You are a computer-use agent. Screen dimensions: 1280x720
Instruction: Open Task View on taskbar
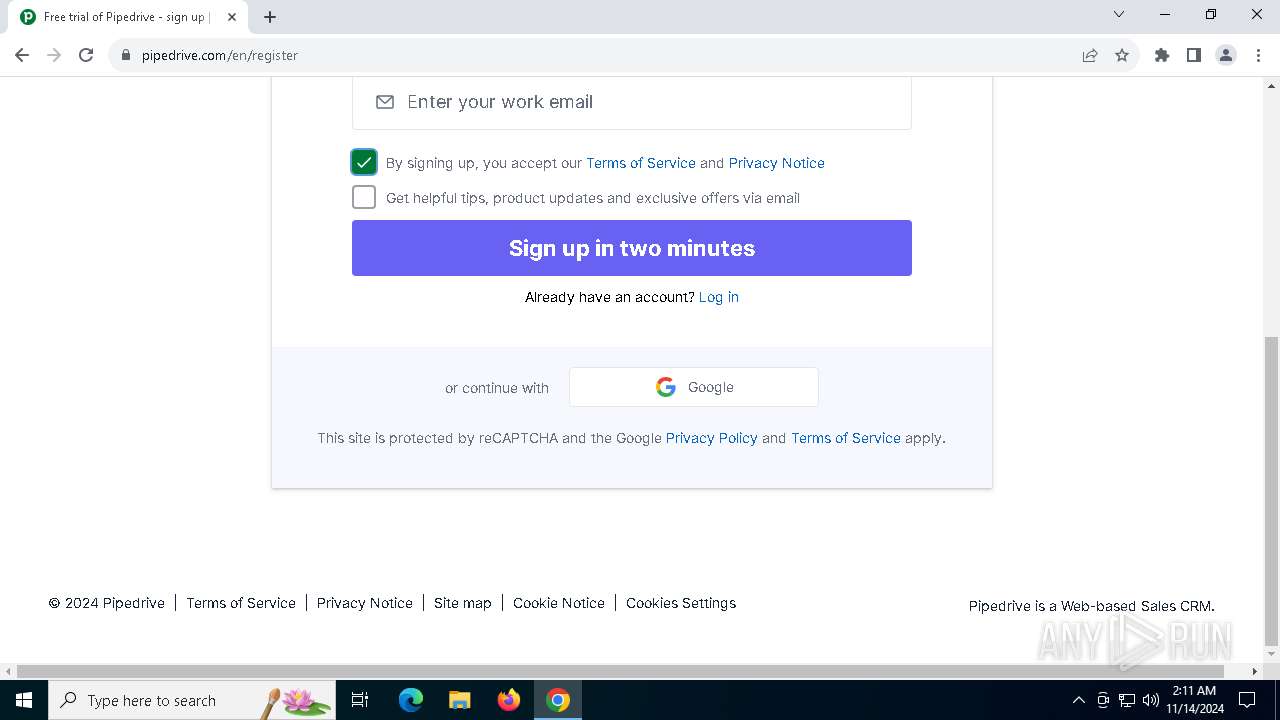[360, 700]
